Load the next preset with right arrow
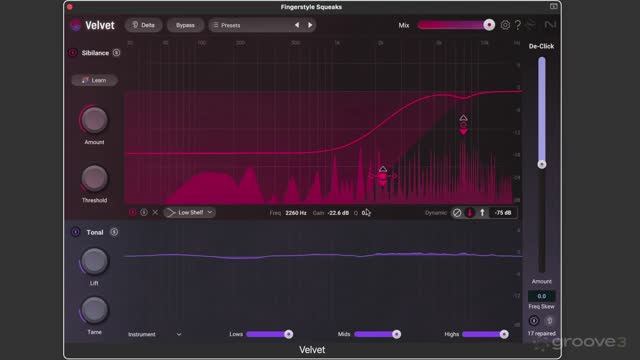This screenshot has width=640, height=360. pos(310,25)
